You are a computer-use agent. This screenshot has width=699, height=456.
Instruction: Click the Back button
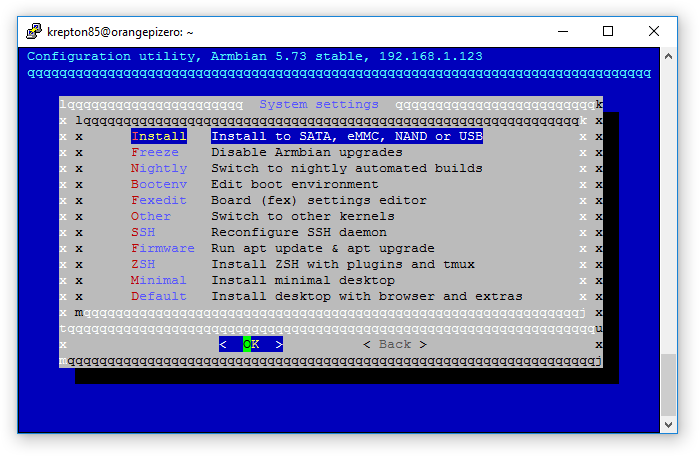[395, 344]
